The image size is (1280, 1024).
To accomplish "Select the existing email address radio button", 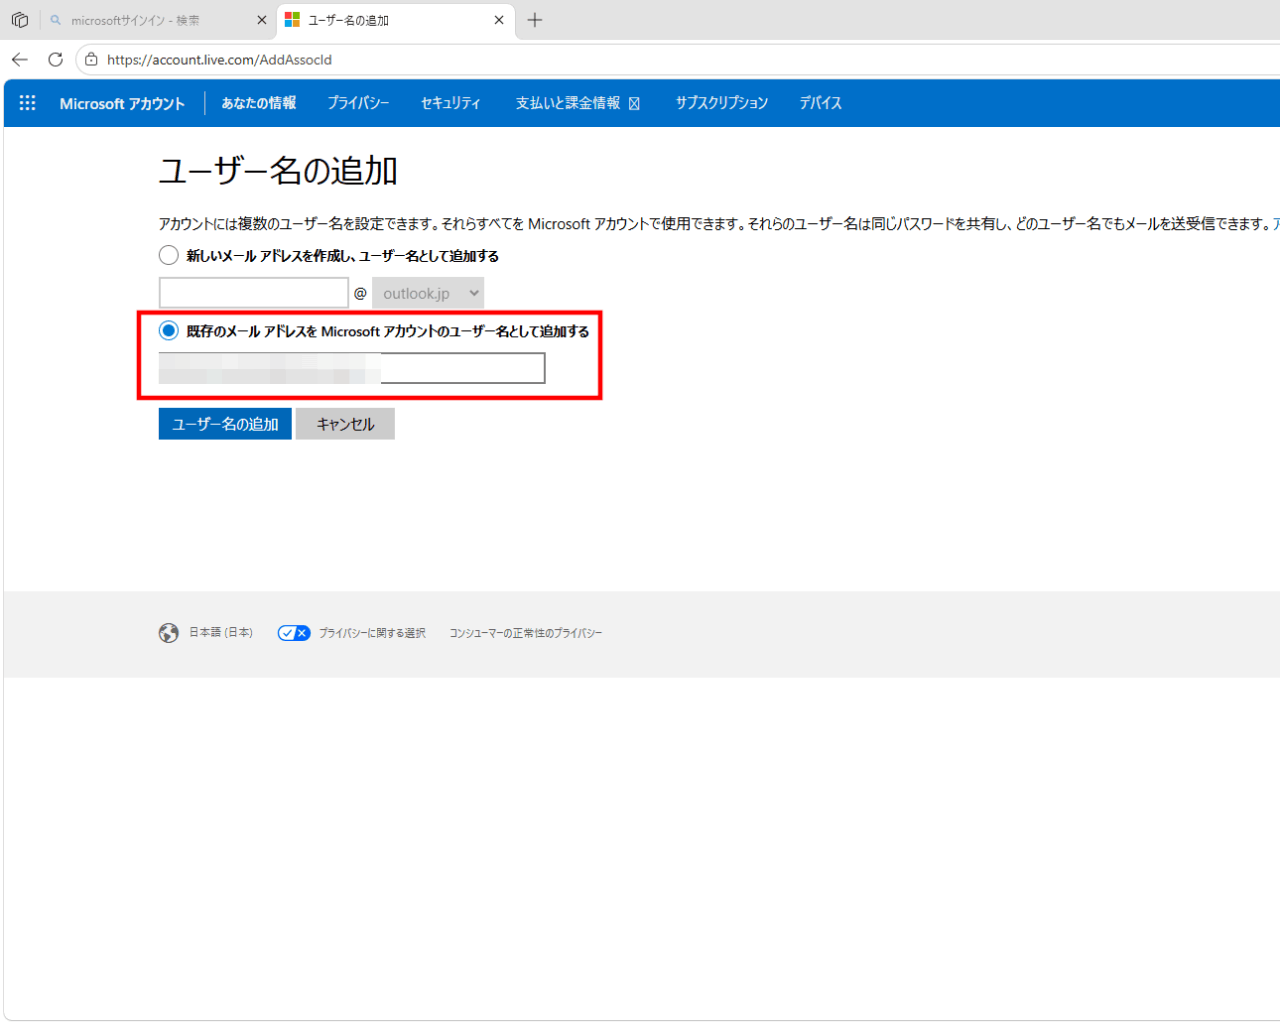I will 169,330.
